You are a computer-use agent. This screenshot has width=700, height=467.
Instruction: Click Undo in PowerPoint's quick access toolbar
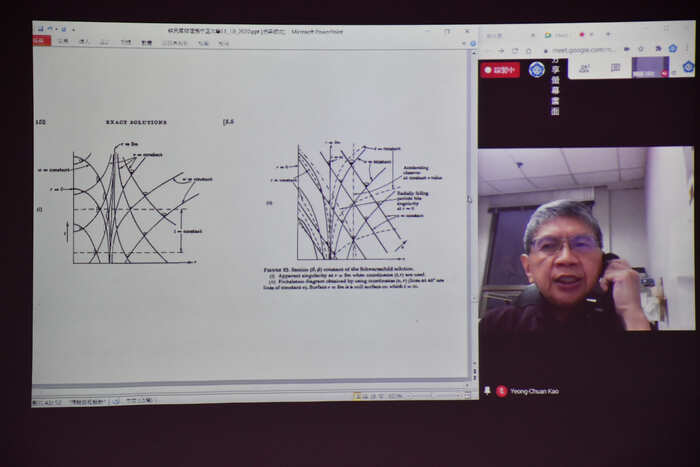pos(50,29)
